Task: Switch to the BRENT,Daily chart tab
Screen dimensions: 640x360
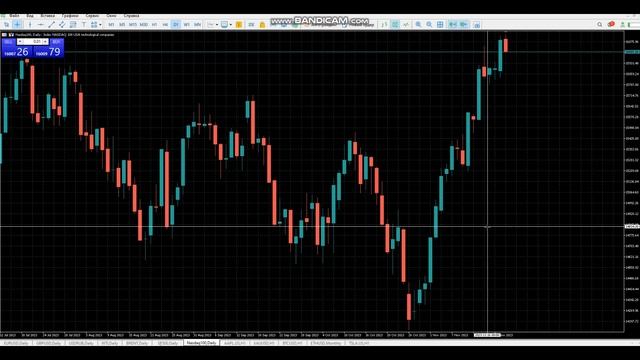Action: pos(137,343)
